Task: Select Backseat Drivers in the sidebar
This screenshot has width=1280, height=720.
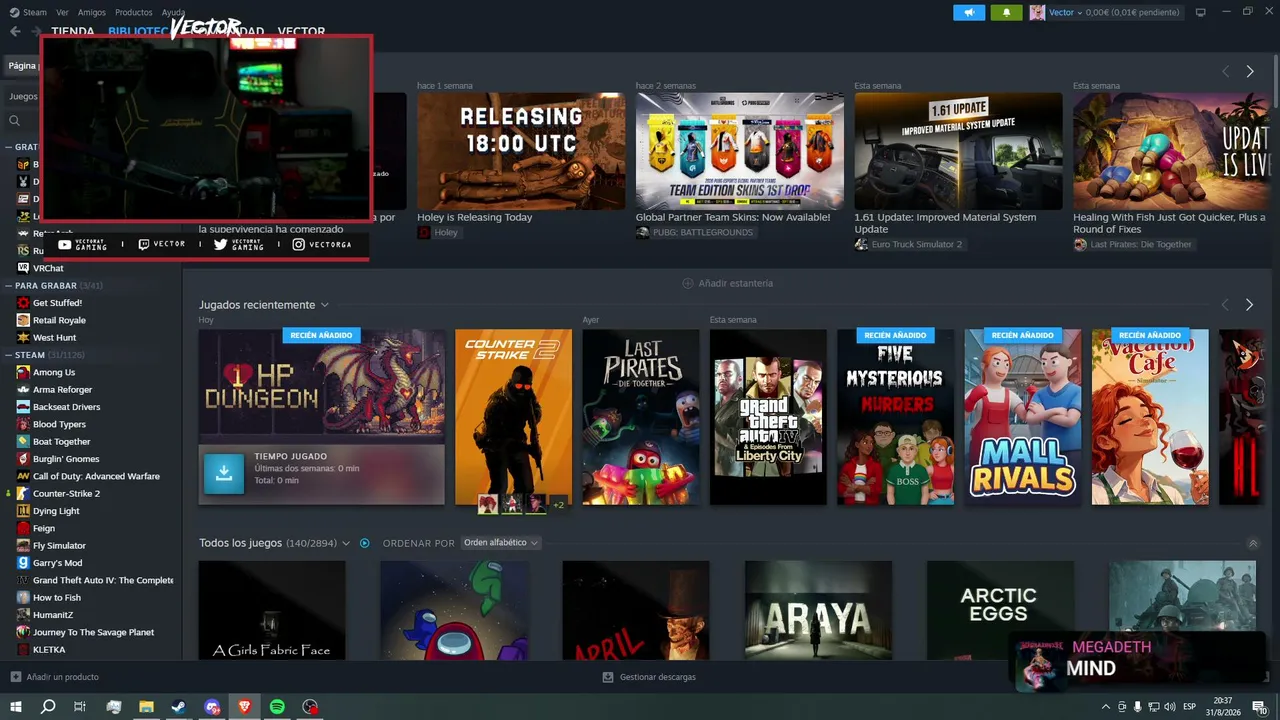Action: coord(67,407)
